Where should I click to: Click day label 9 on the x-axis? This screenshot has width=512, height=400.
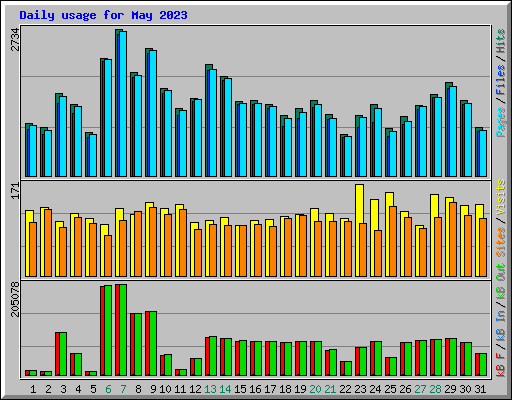coord(153,389)
